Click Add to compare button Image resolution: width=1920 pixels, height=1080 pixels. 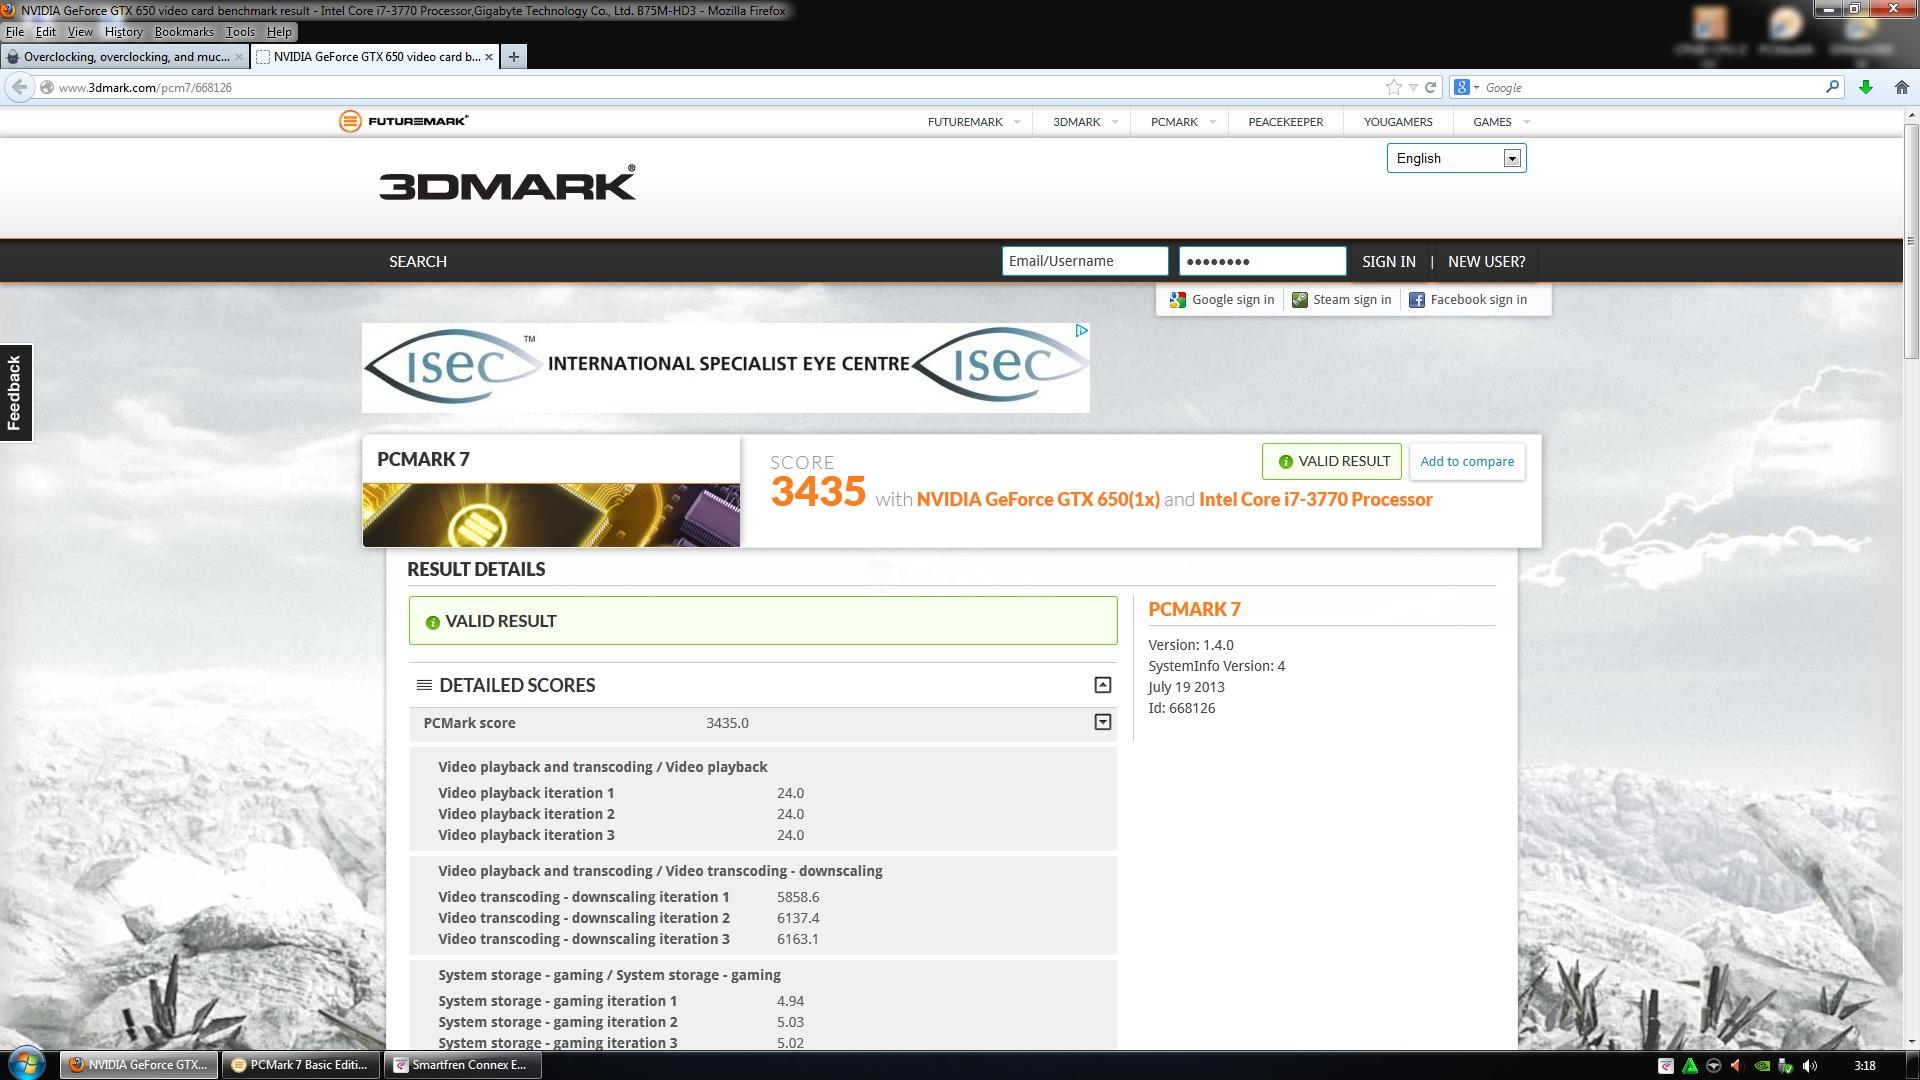click(1467, 461)
